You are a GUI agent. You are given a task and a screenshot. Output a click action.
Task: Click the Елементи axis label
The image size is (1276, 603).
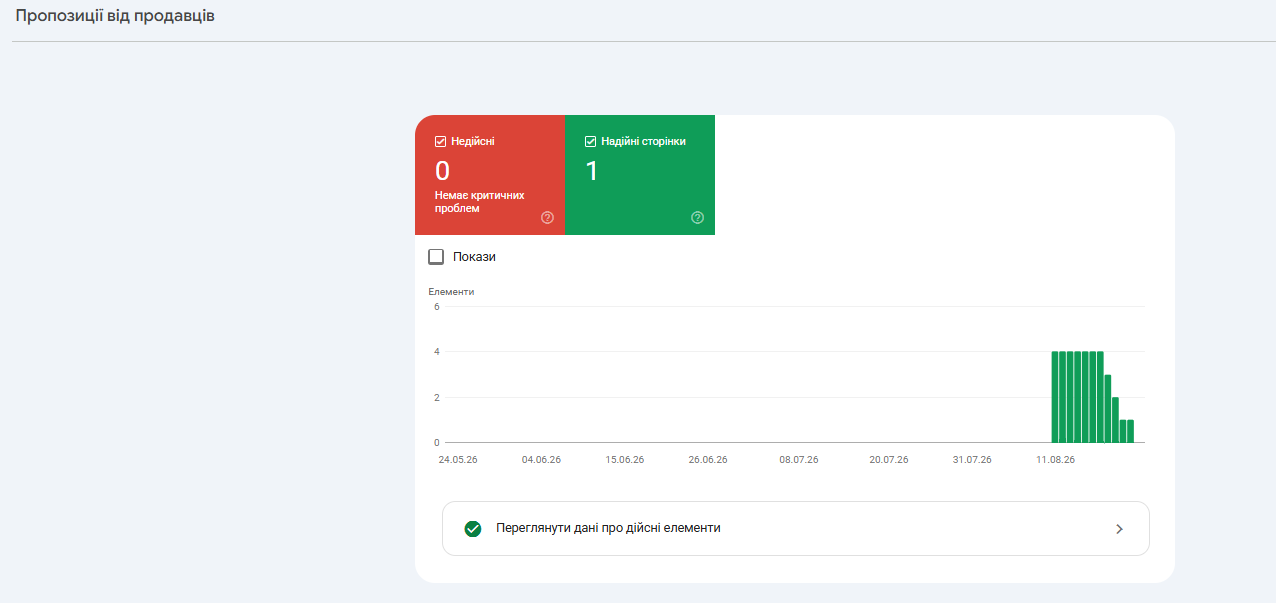pos(451,291)
